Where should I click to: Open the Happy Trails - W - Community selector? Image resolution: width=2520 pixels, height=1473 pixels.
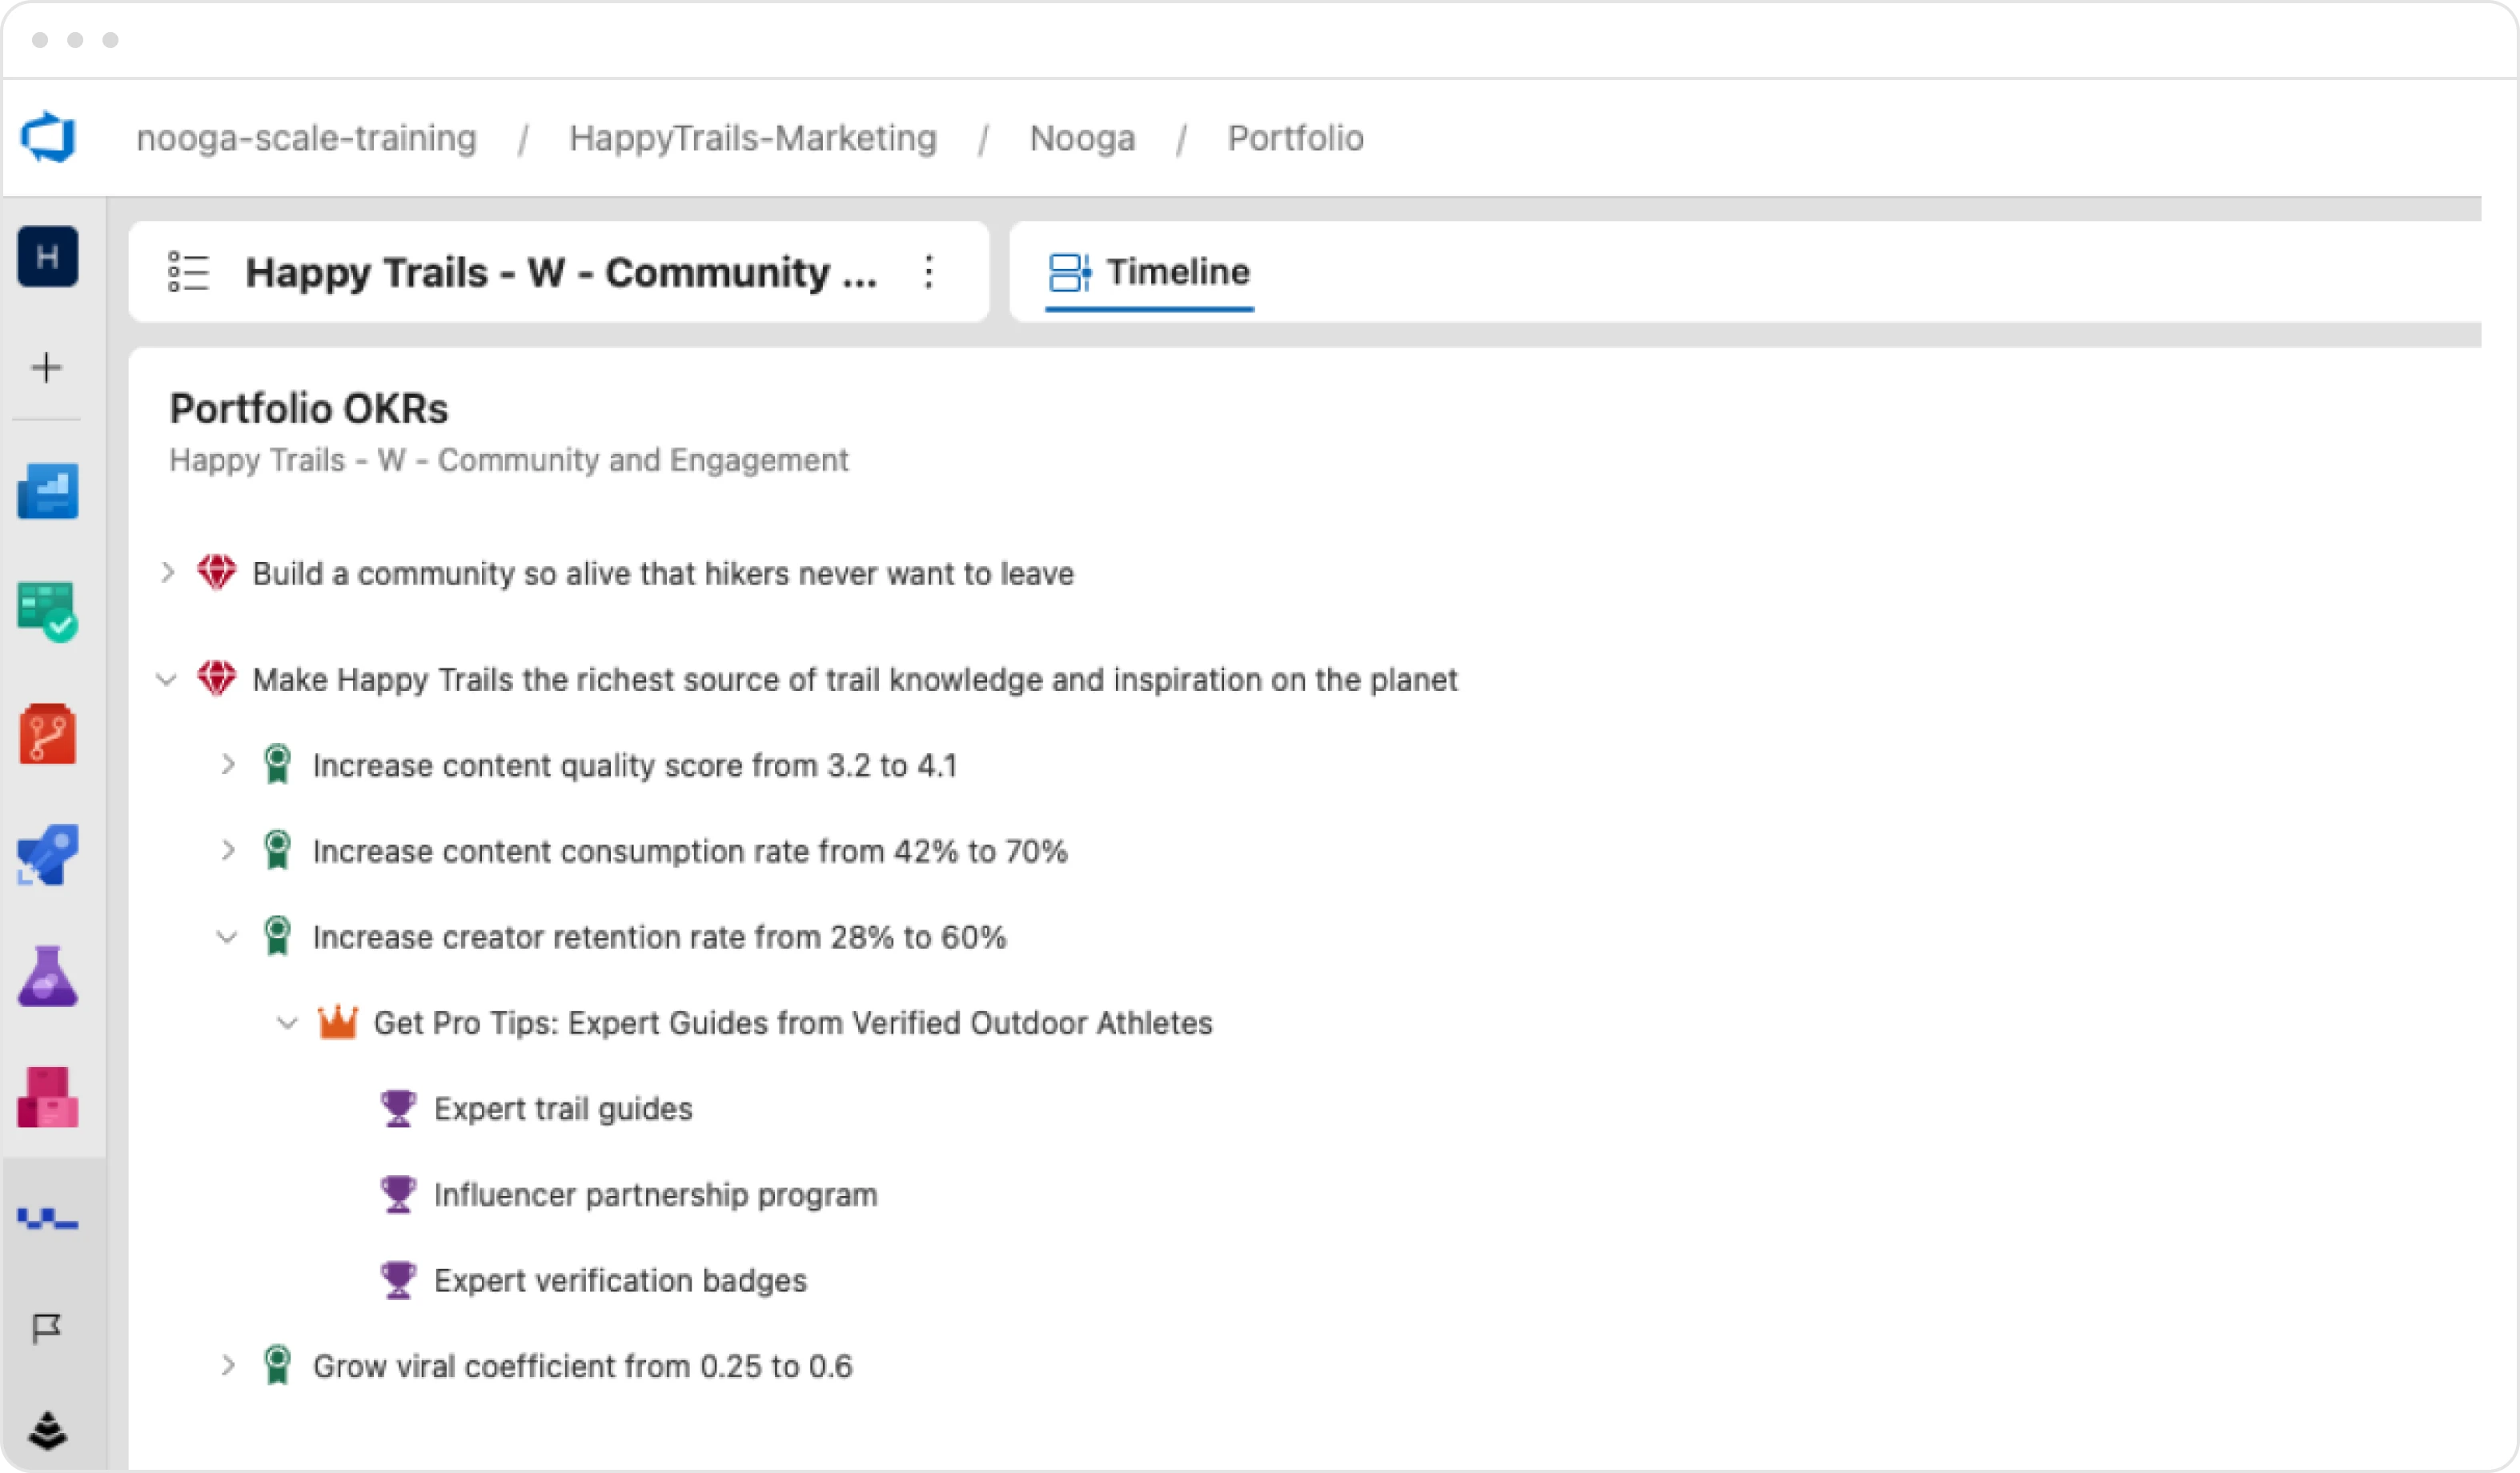click(559, 271)
